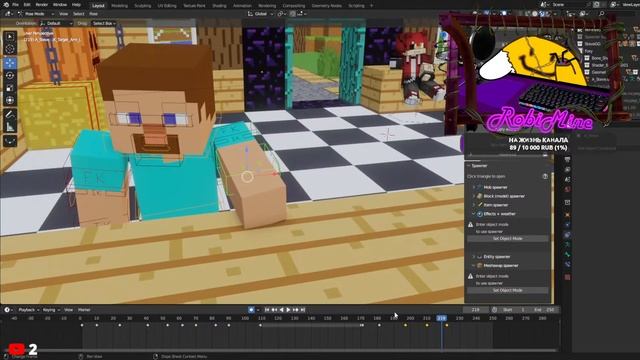Click the Blender logo menu icon
The height and width of the screenshot is (360, 640).
[5, 5]
